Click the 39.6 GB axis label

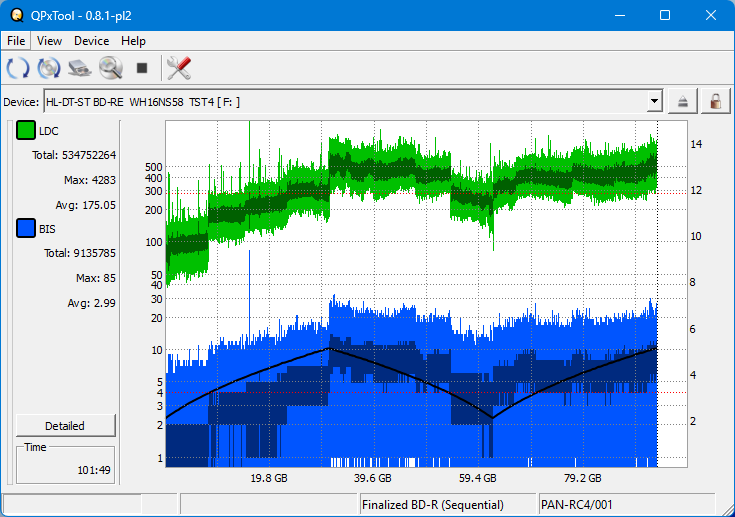click(x=373, y=478)
